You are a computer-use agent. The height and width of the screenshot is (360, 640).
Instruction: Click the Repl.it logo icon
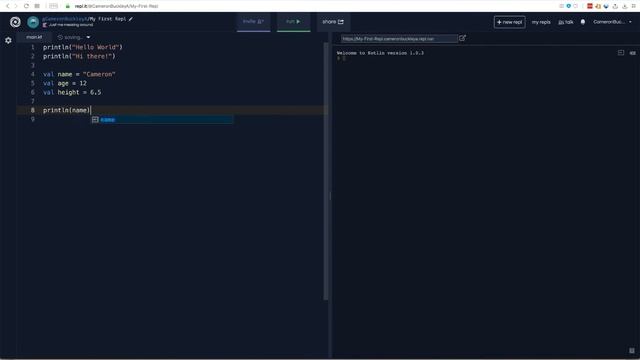tap(15, 22)
